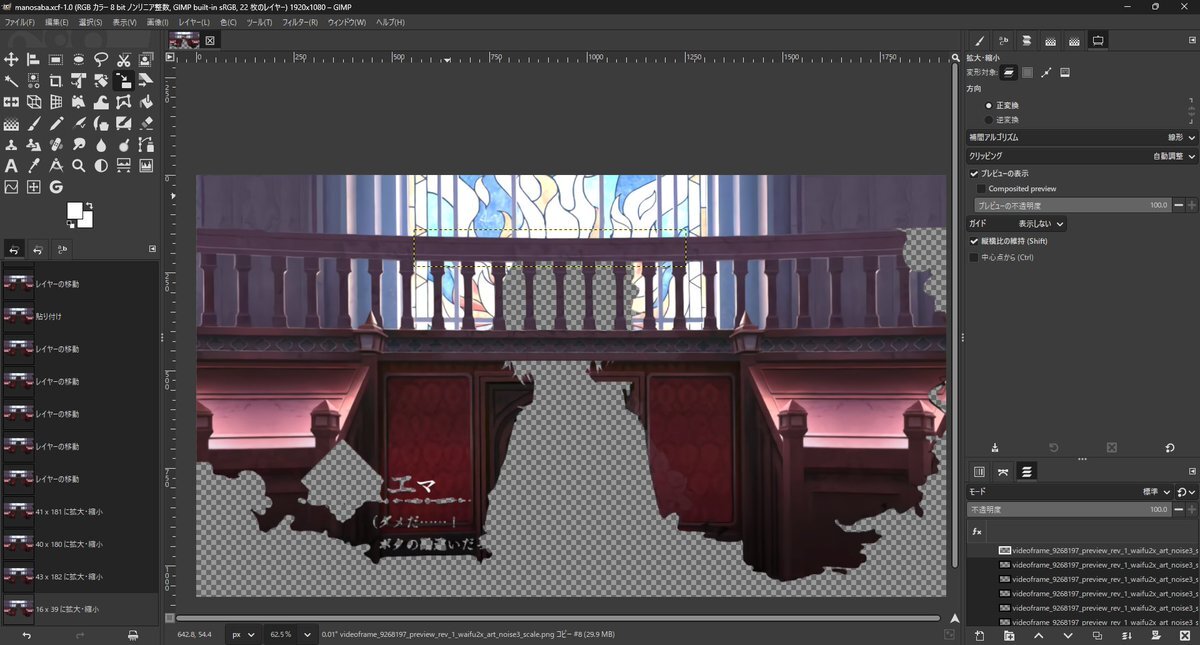Pick the Warp Transform tool
Viewport: 1200px width, 645px height.
101,102
